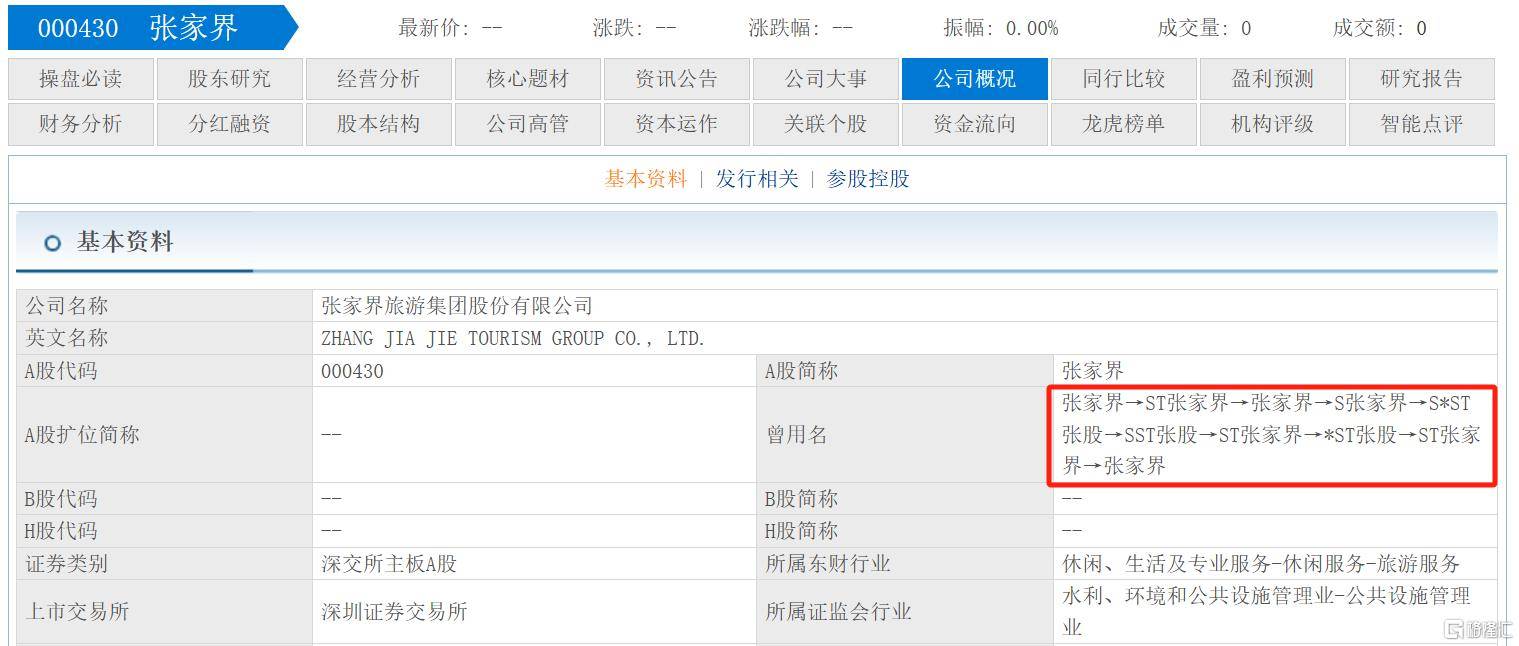Click the A股扩位简称 row label
This screenshot has height=646, width=1519.
[x=82, y=435]
